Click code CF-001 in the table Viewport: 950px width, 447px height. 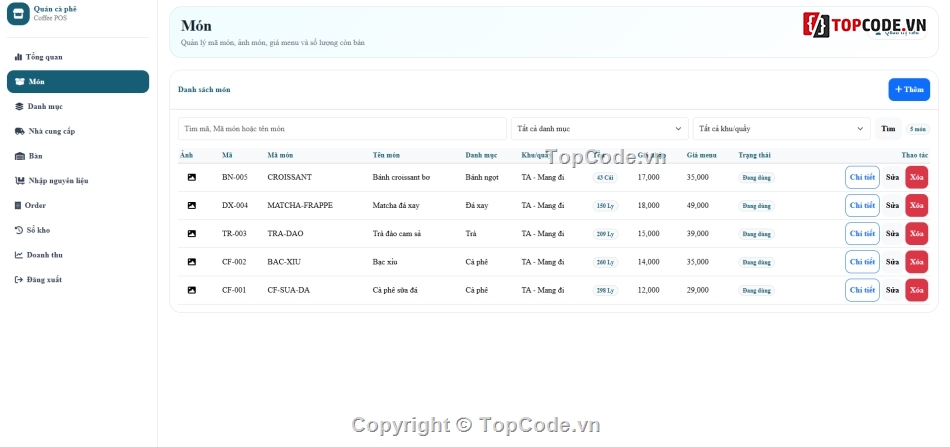(x=234, y=290)
